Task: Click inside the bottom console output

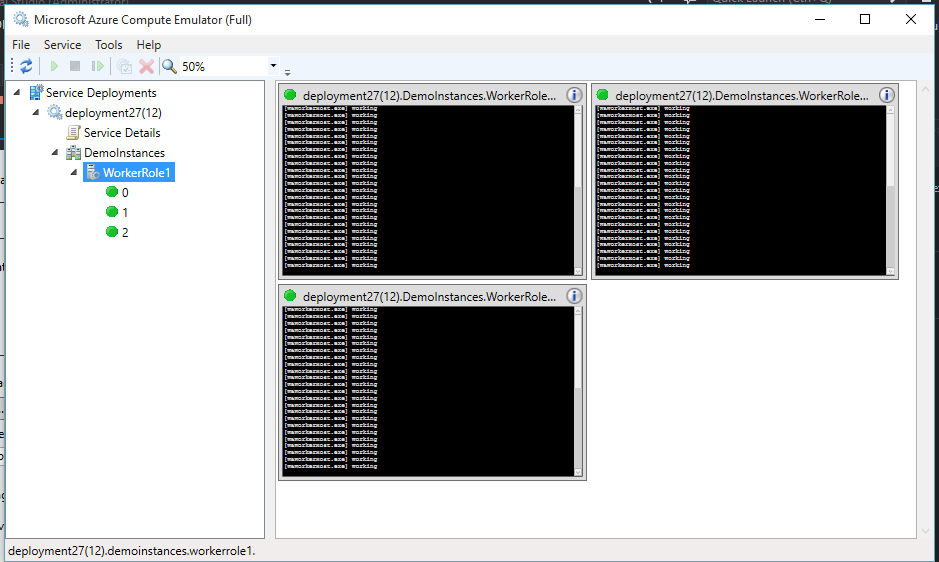Action: point(428,391)
